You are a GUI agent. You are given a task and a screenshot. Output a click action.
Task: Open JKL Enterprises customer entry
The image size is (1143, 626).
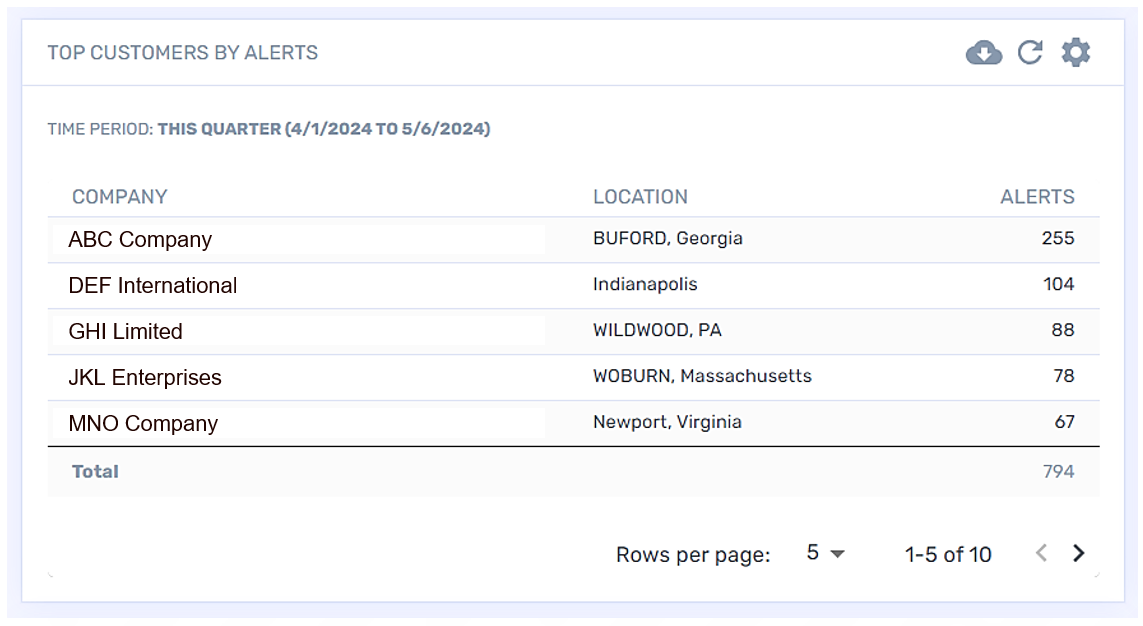pyautogui.click(x=145, y=378)
